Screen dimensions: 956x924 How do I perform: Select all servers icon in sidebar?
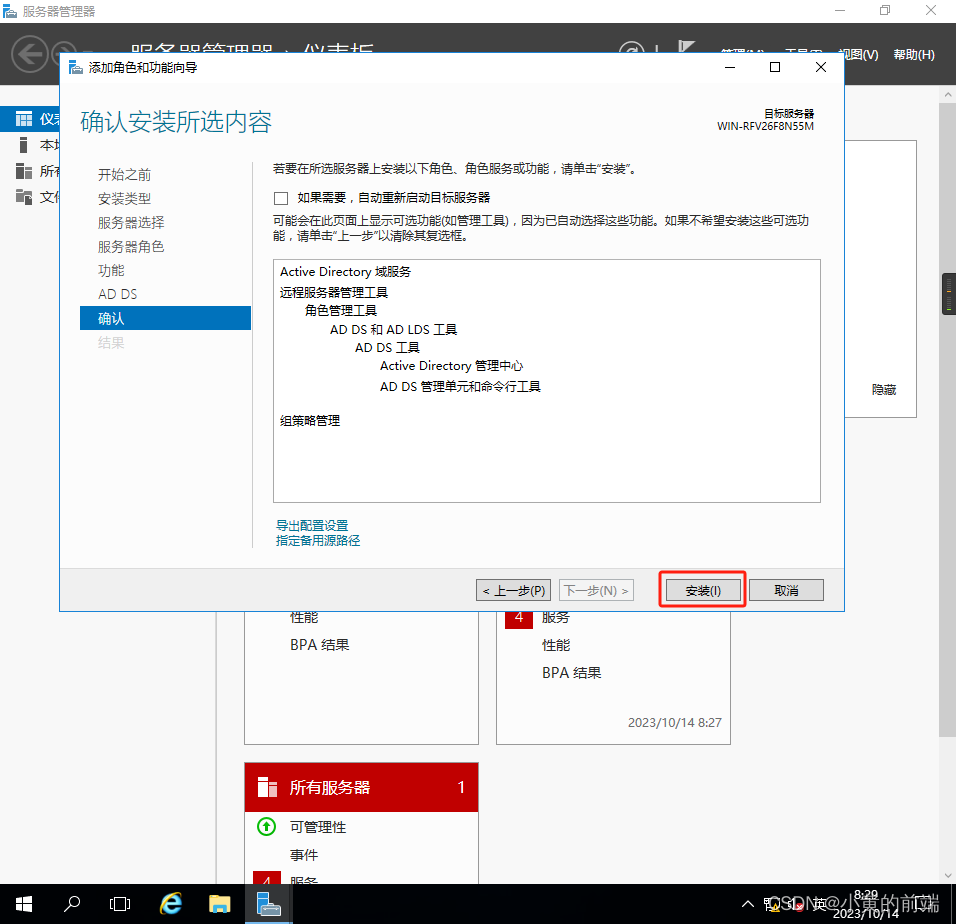(x=24, y=171)
